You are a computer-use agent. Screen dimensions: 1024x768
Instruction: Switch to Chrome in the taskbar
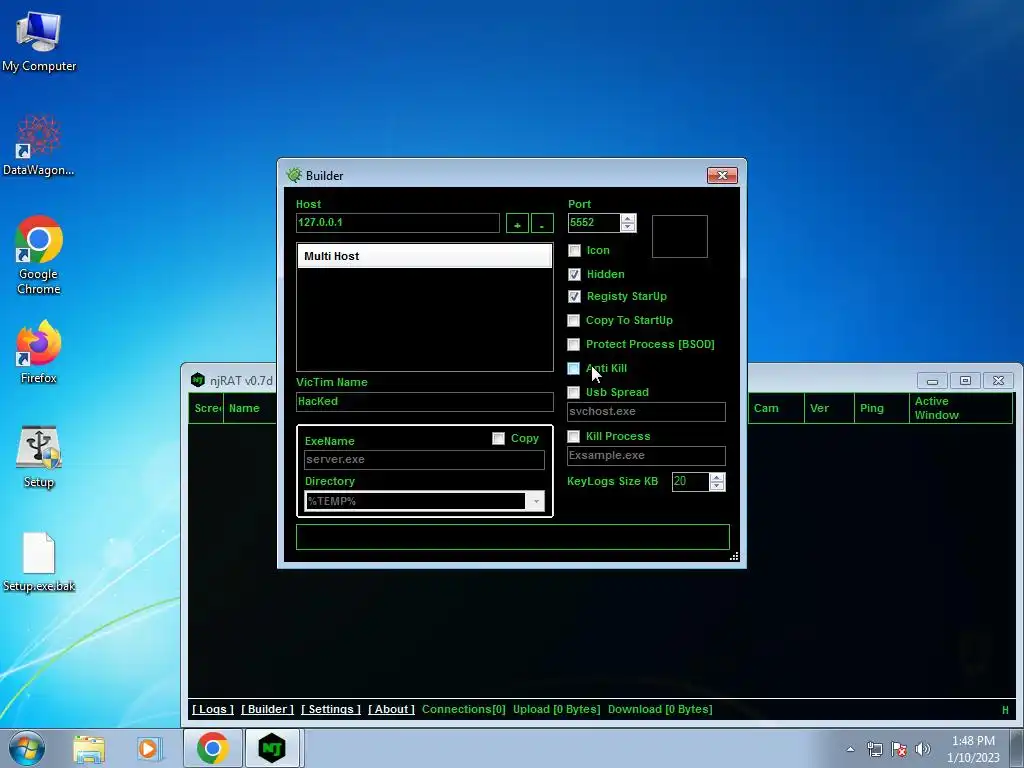pos(212,748)
